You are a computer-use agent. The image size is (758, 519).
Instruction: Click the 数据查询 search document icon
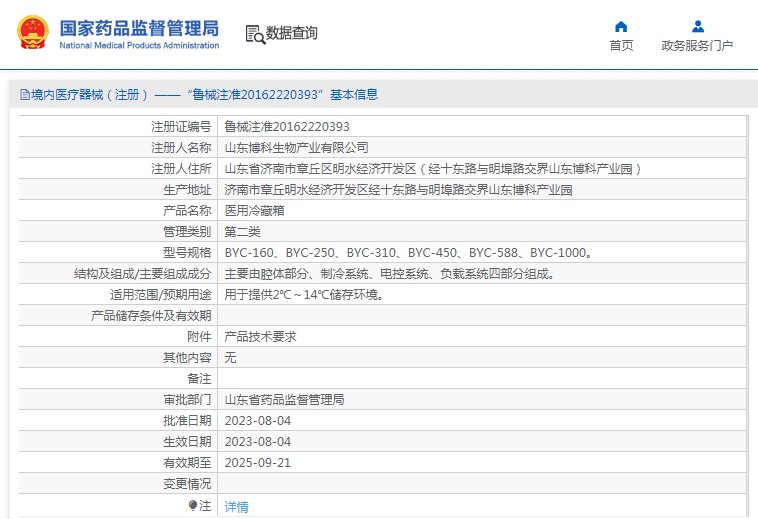[x=255, y=34]
